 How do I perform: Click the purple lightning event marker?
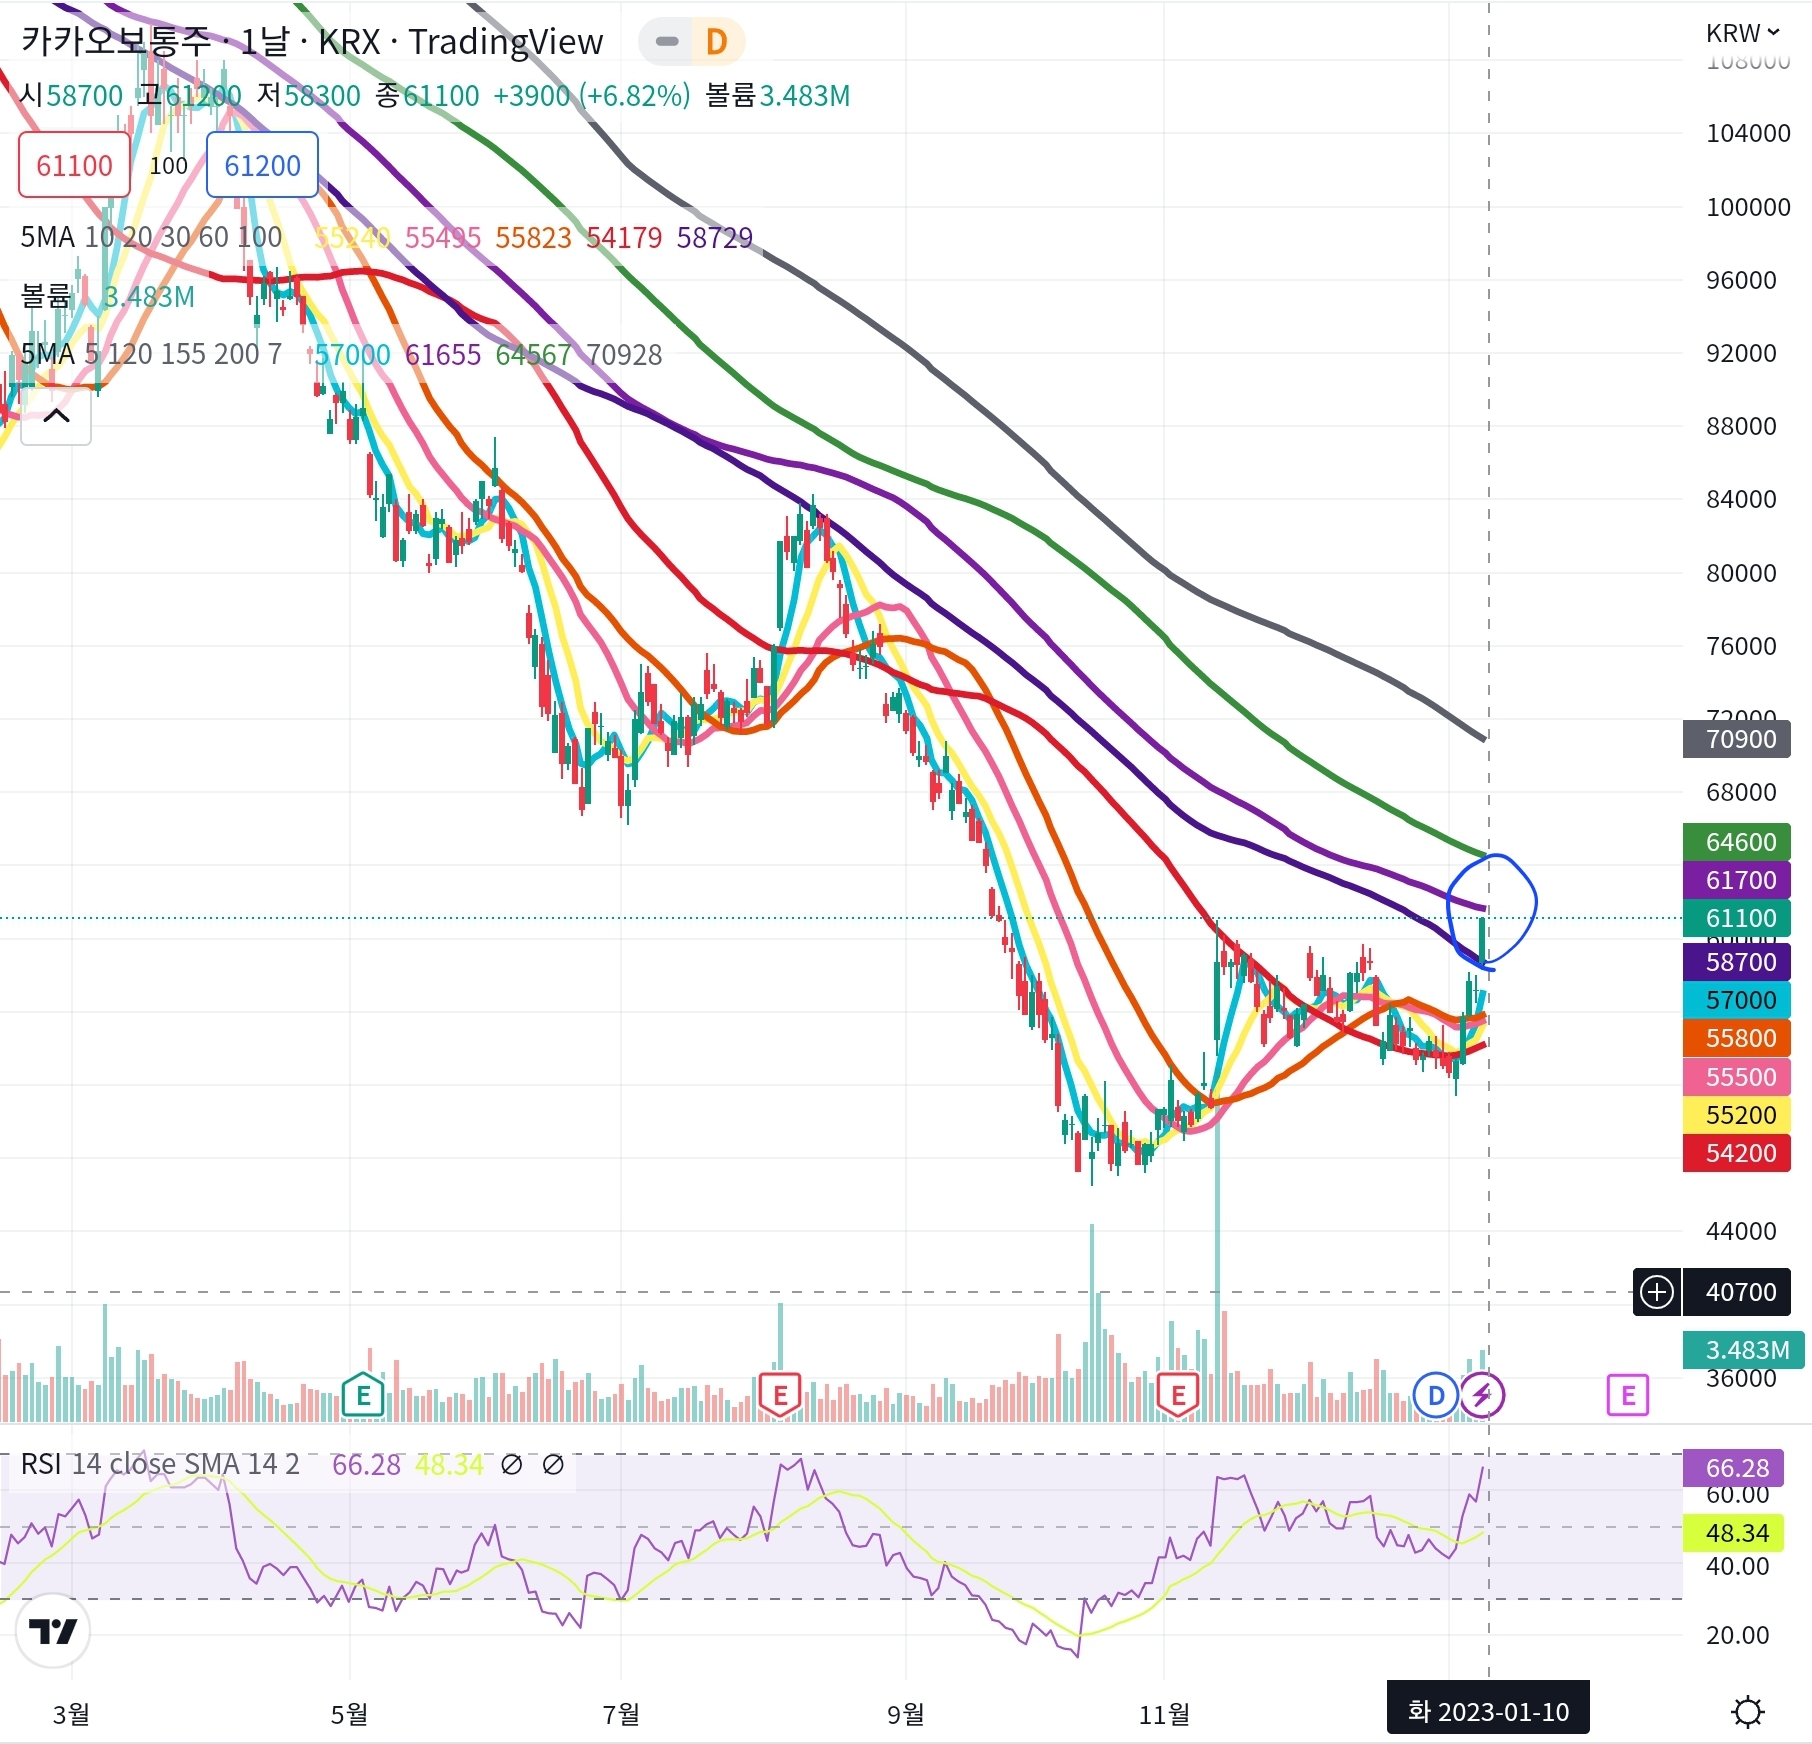(1482, 1395)
